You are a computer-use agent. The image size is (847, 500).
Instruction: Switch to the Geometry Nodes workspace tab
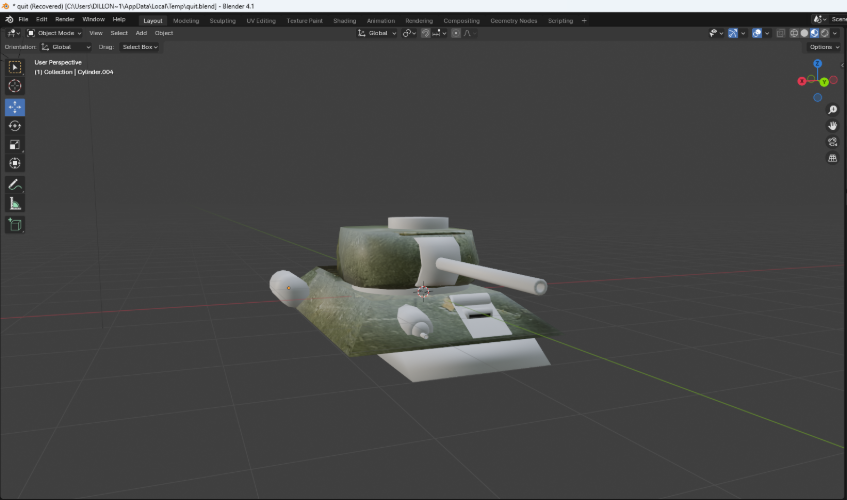513,21
